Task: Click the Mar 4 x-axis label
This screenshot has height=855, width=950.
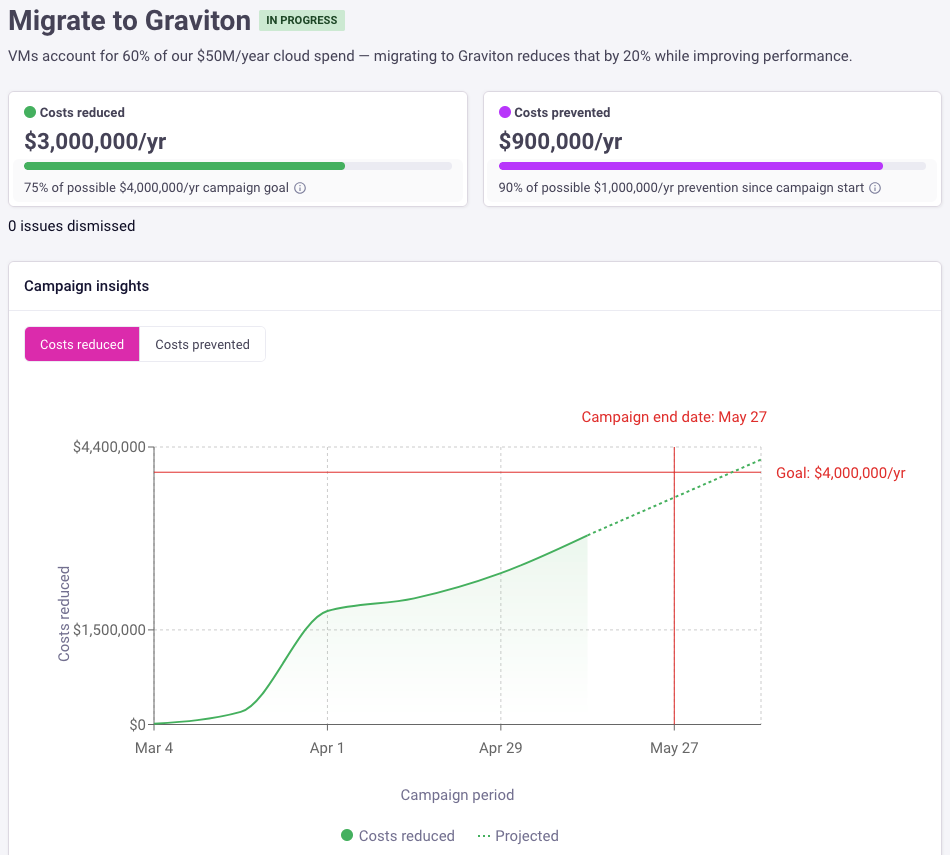Action: pyautogui.click(x=154, y=748)
